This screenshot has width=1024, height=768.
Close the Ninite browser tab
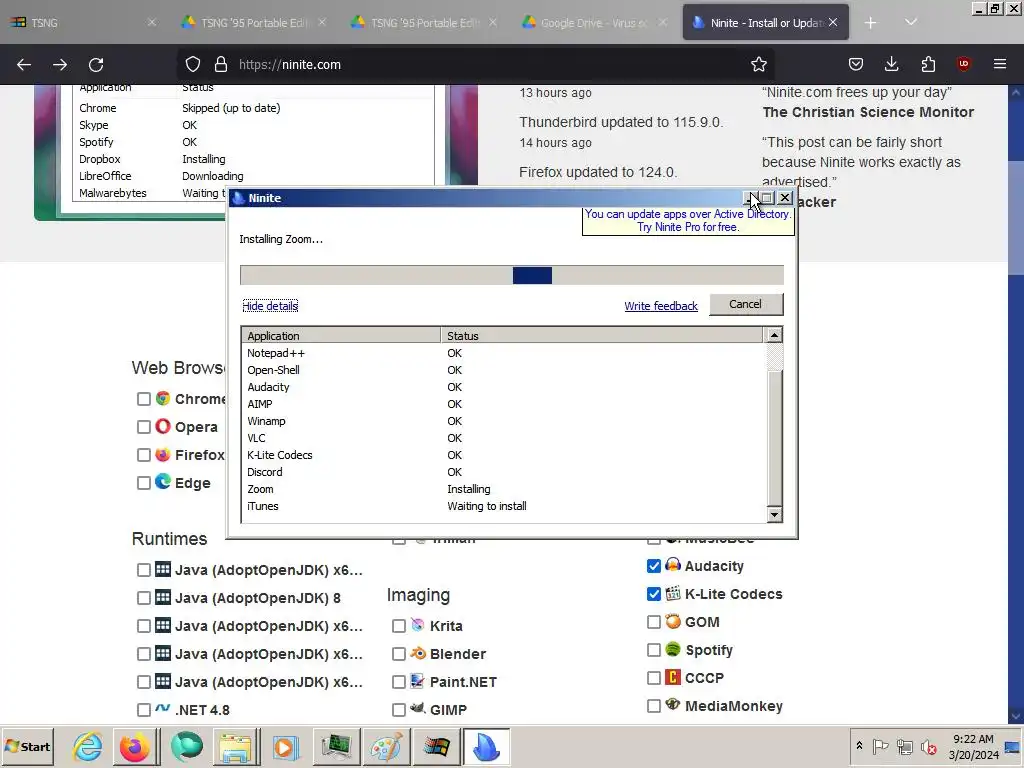coord(833,23)
